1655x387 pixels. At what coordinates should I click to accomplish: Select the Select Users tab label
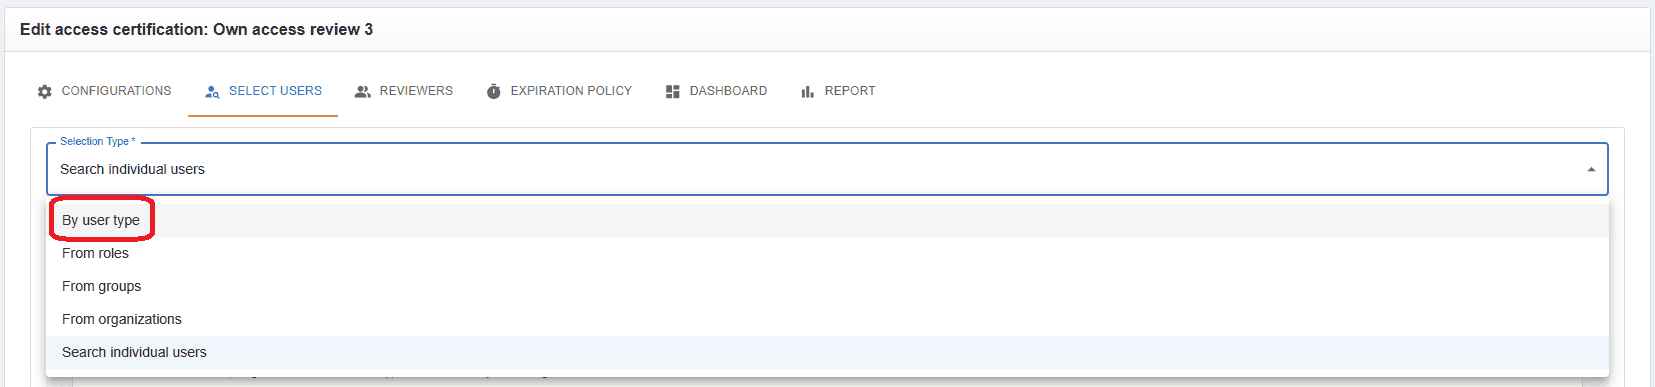(275, 91)
